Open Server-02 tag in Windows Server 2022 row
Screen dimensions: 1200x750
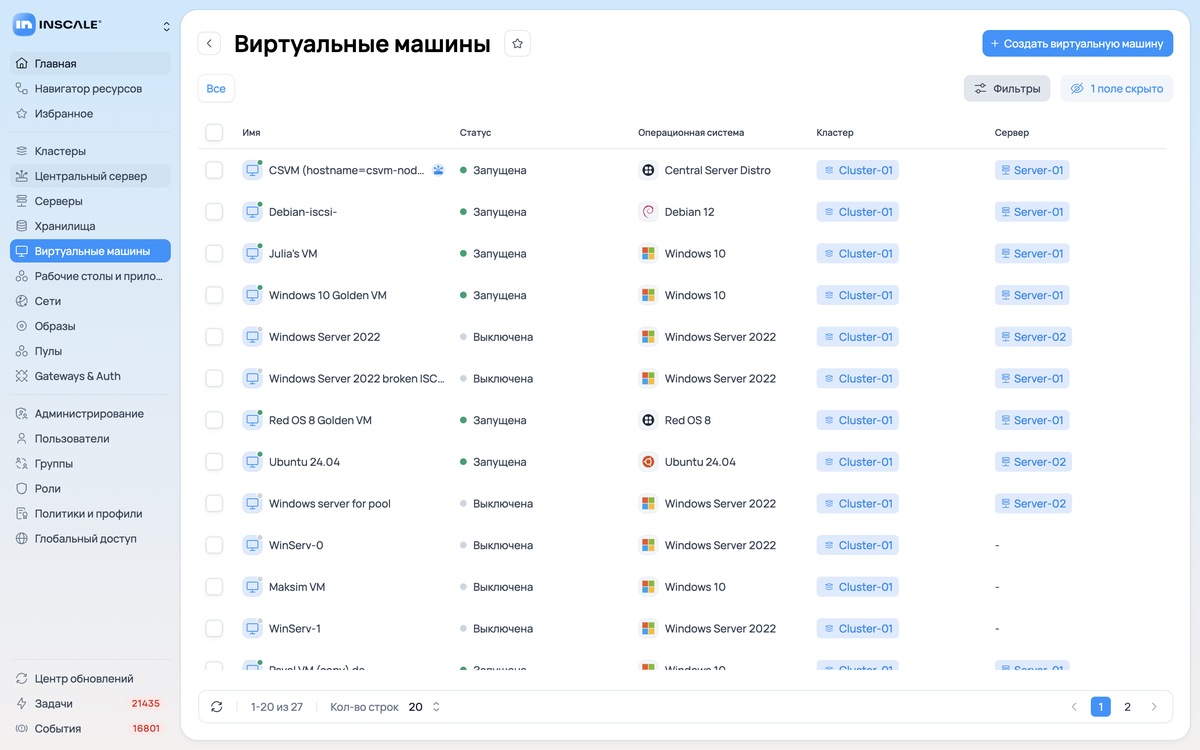point(1033,337)
